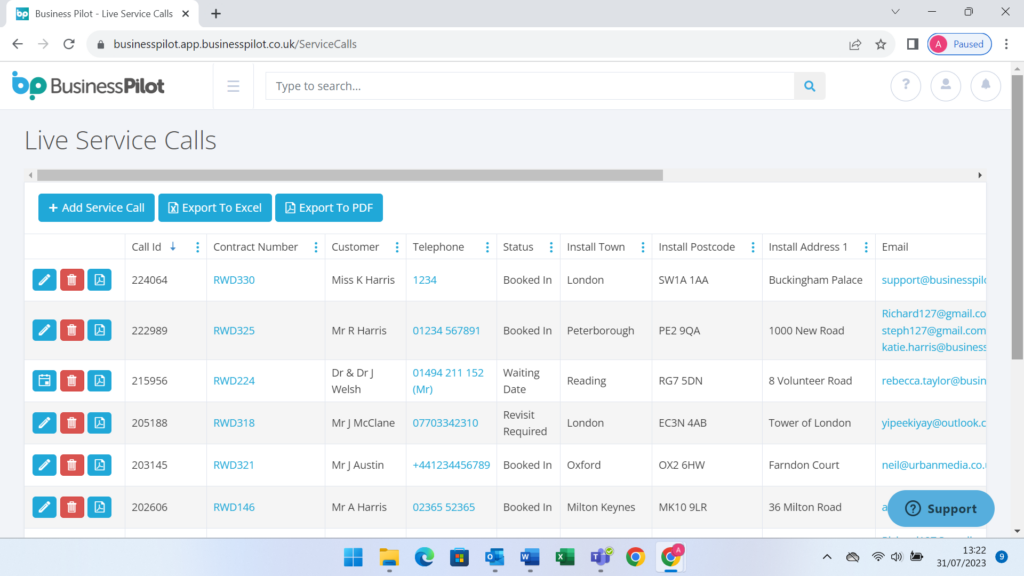The height and width of the screenshot is (576, 1024).
Task: Share this page icon in address bar
Action: 855,44
